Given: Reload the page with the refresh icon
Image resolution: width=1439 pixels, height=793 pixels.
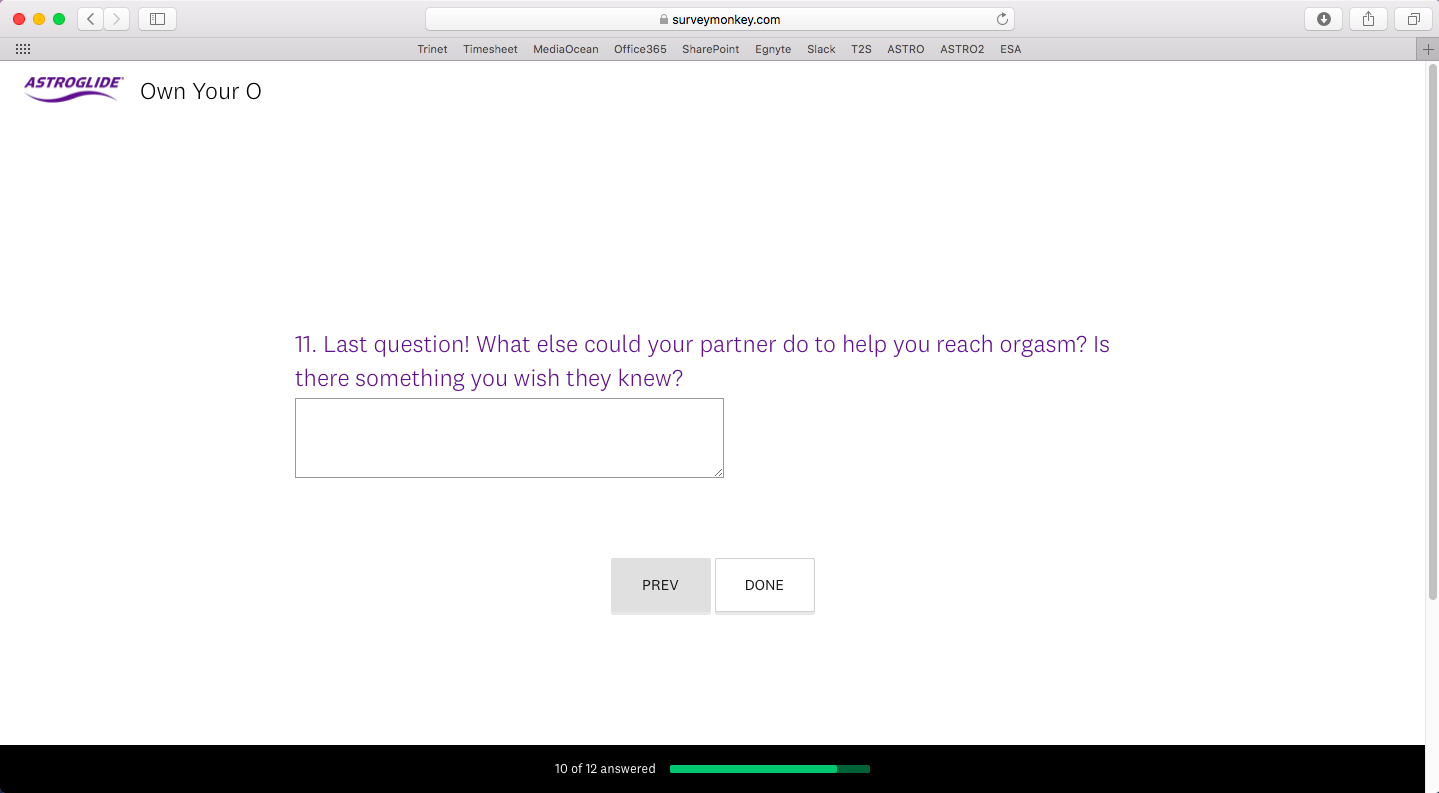Looking at the screenshot, I should [1002, 19].
